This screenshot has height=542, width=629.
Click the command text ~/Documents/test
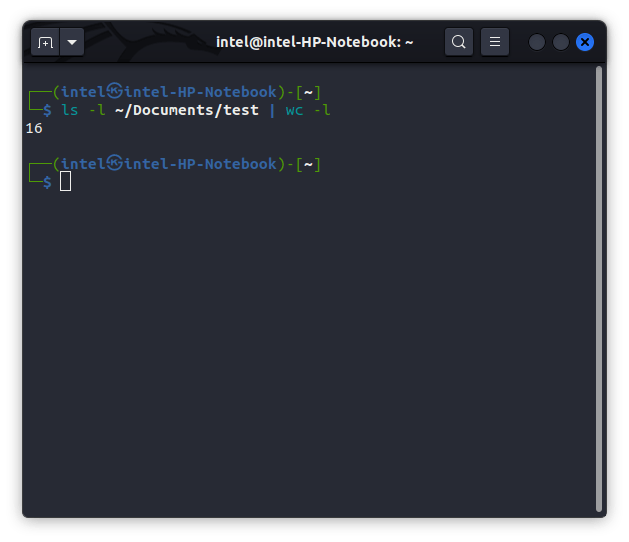[x=187, y=110]
